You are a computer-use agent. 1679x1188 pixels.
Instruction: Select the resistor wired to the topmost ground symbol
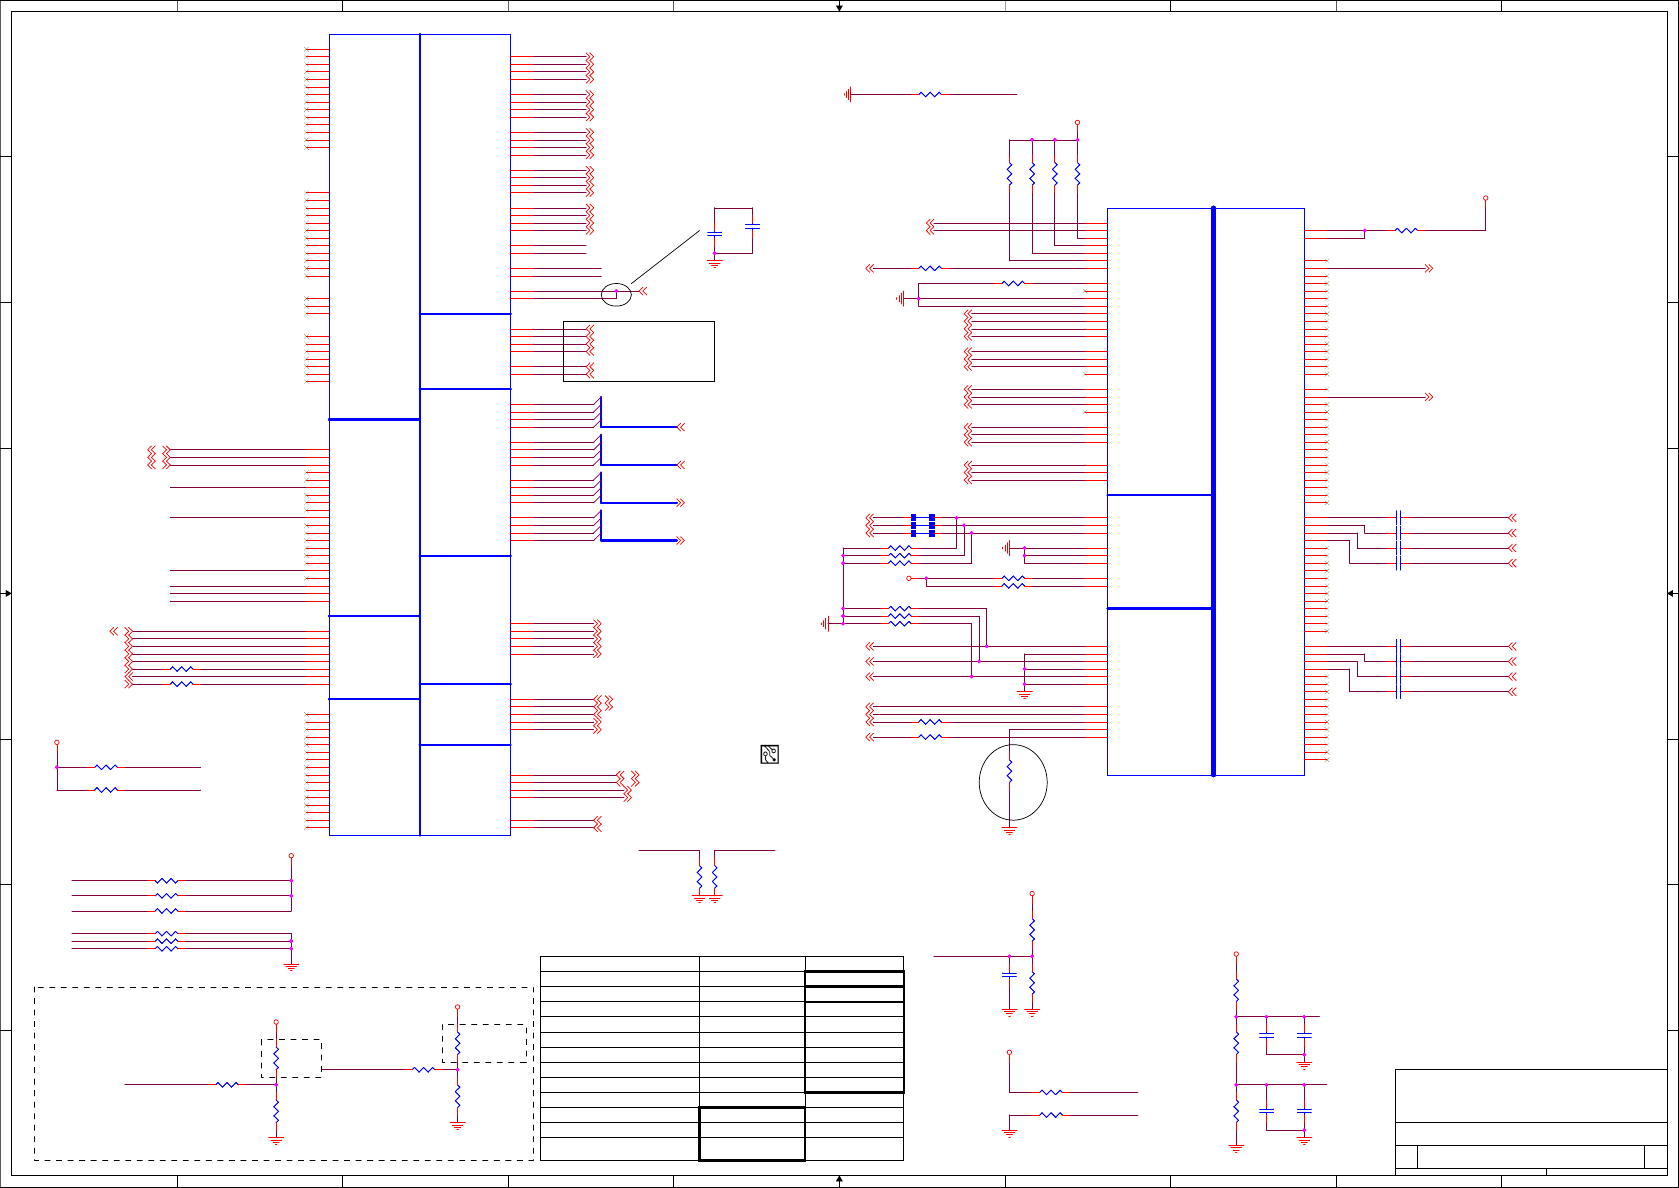930,94
